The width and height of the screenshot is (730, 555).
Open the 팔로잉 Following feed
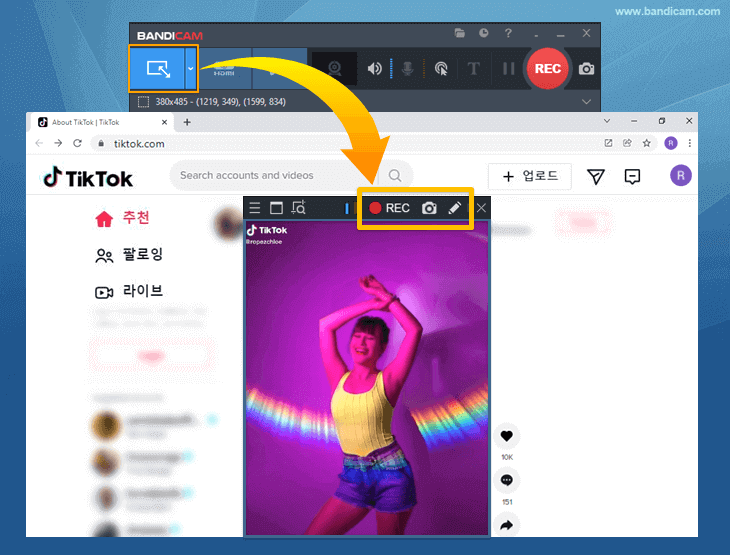coord(129,255)
